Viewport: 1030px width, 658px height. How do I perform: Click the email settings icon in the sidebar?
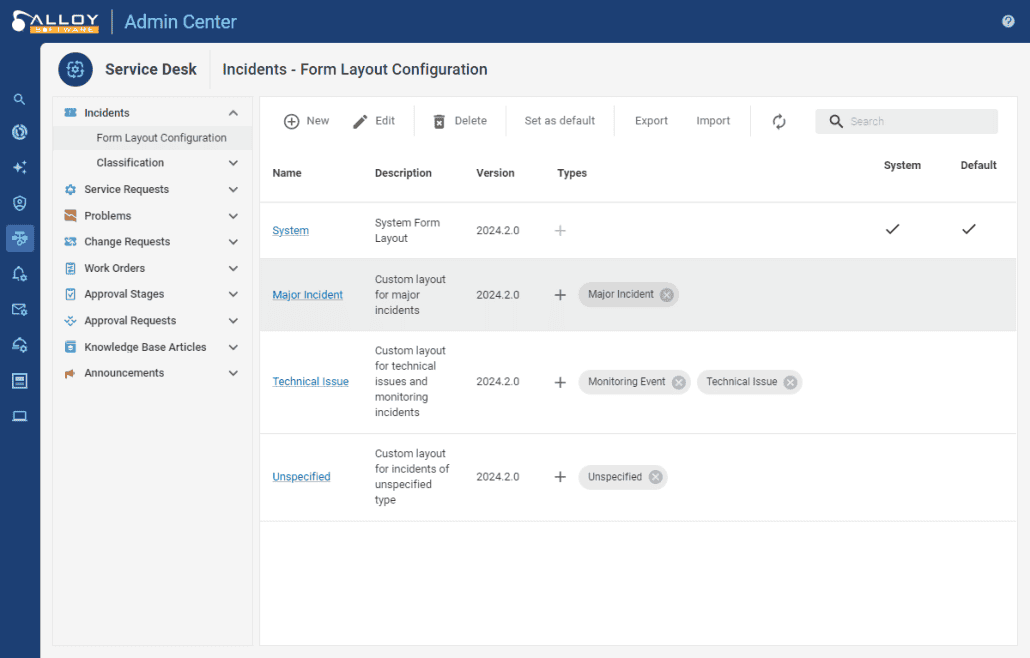tap(19, 309)
